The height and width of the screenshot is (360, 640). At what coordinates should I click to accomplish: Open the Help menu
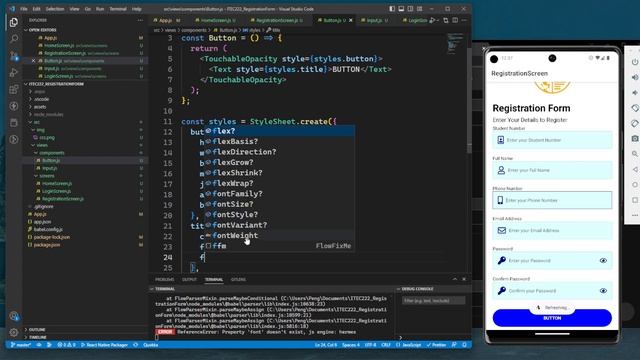[x=137, y=9]
